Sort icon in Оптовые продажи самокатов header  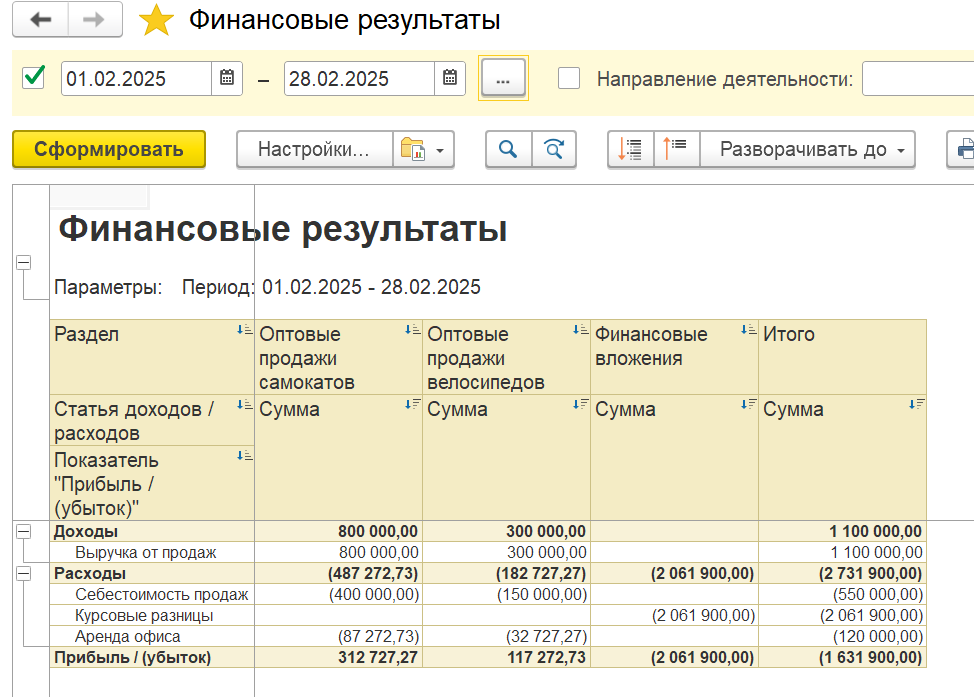(412, 330)
